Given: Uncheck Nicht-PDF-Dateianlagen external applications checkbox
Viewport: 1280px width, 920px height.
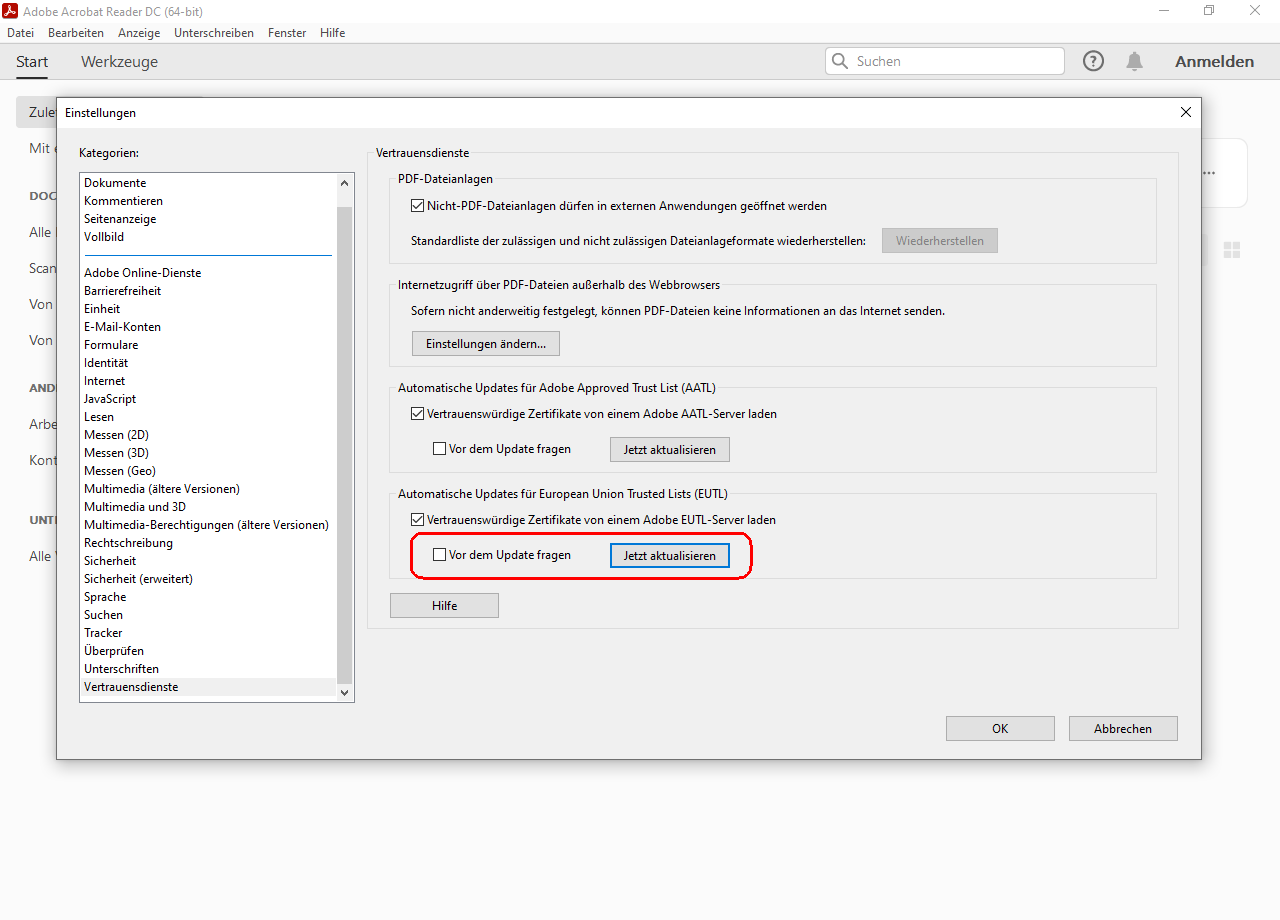Looking at the screenshot, I should click(x=418, y=206).
